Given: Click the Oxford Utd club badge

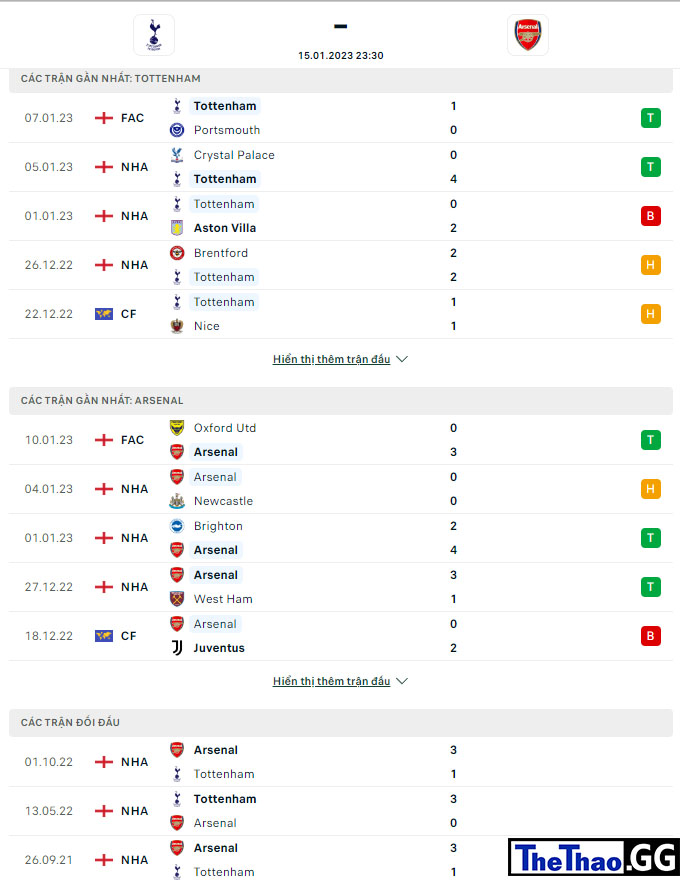Looking at the screenshot, I should 177,428.
